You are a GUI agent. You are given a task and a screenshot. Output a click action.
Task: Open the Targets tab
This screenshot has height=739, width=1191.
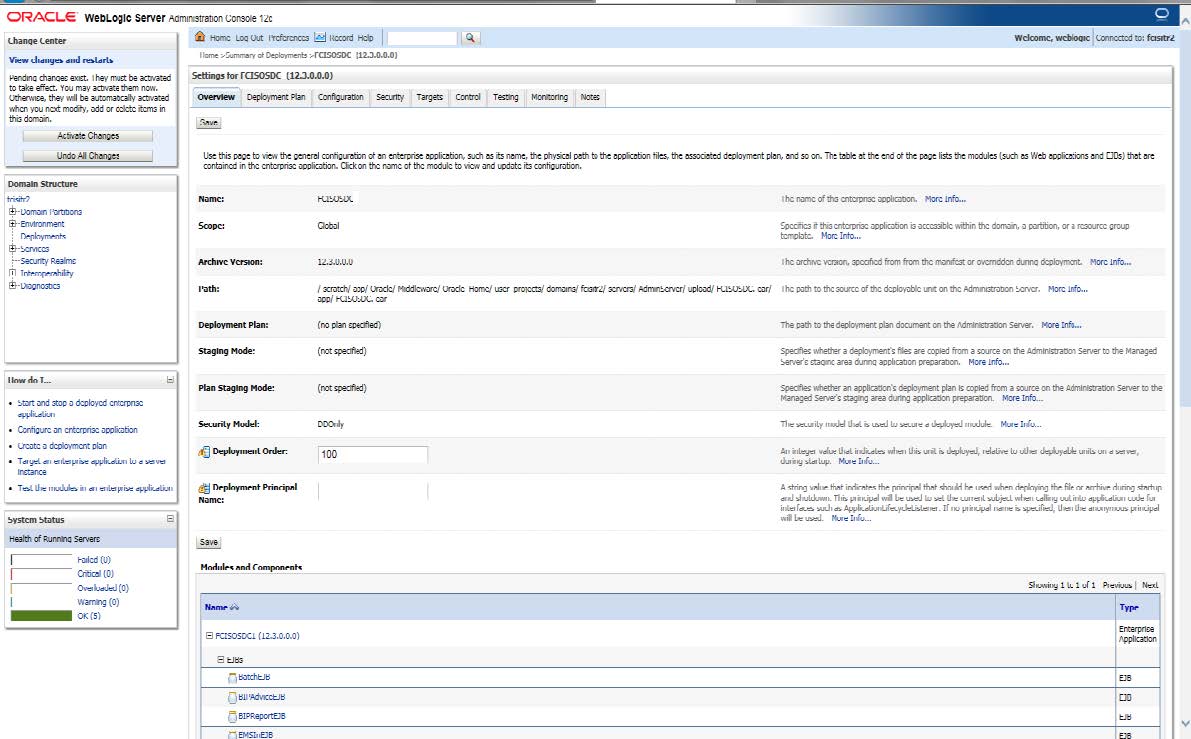coord(429,97)
